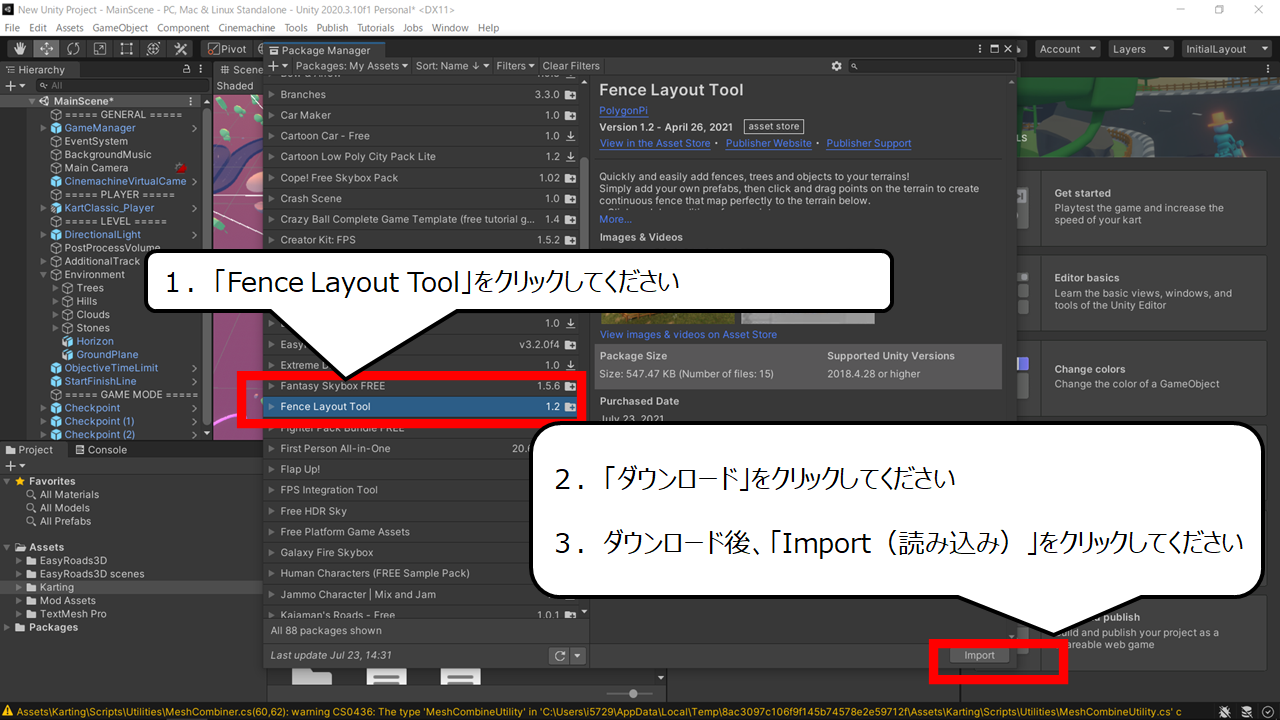Expand the Trees object under Environment
Image resolution: width=1280 pixels, height=720 pixels.
[x=56, y=288]
